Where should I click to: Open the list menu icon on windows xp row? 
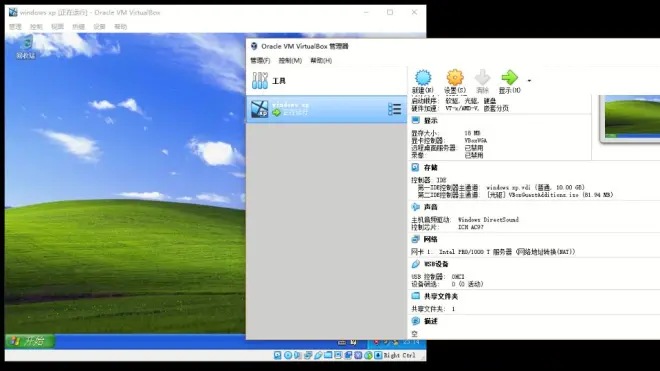(x=394, y=109)
